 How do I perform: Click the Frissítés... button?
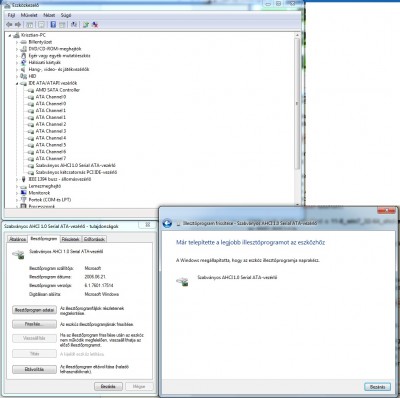pos(34,324)
